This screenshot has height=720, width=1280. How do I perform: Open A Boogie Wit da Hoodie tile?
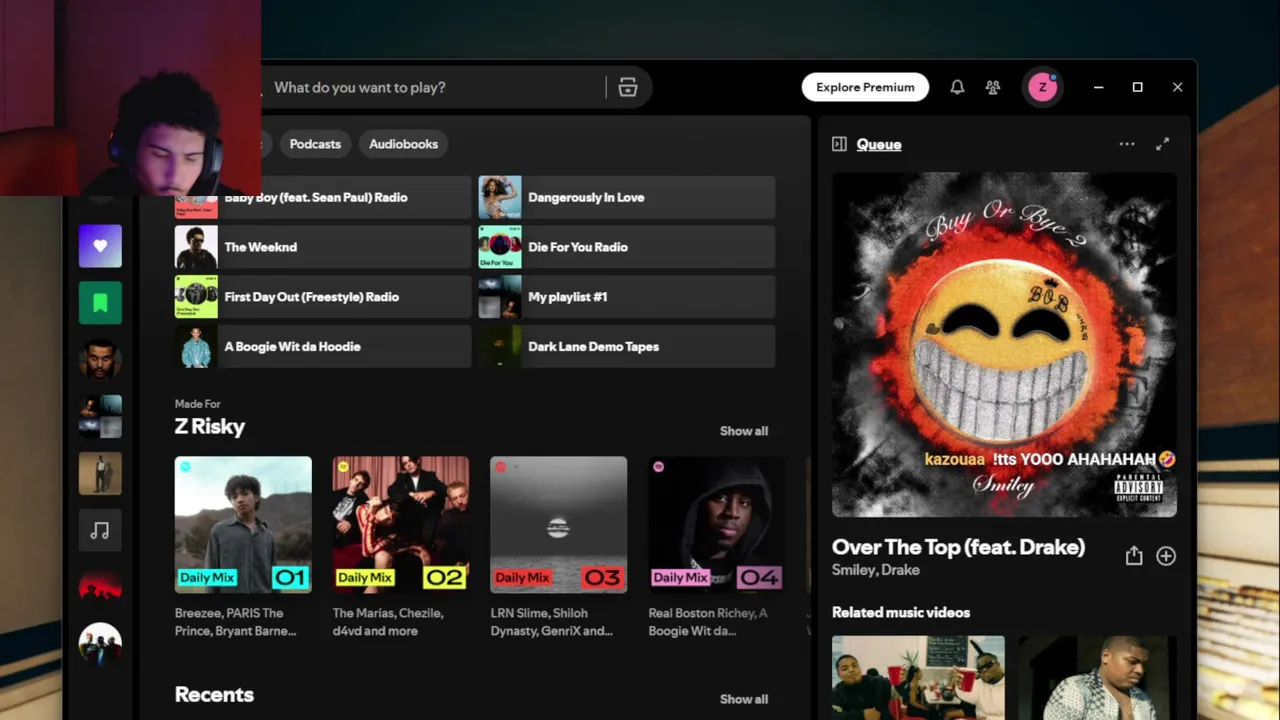pos(323,347)
